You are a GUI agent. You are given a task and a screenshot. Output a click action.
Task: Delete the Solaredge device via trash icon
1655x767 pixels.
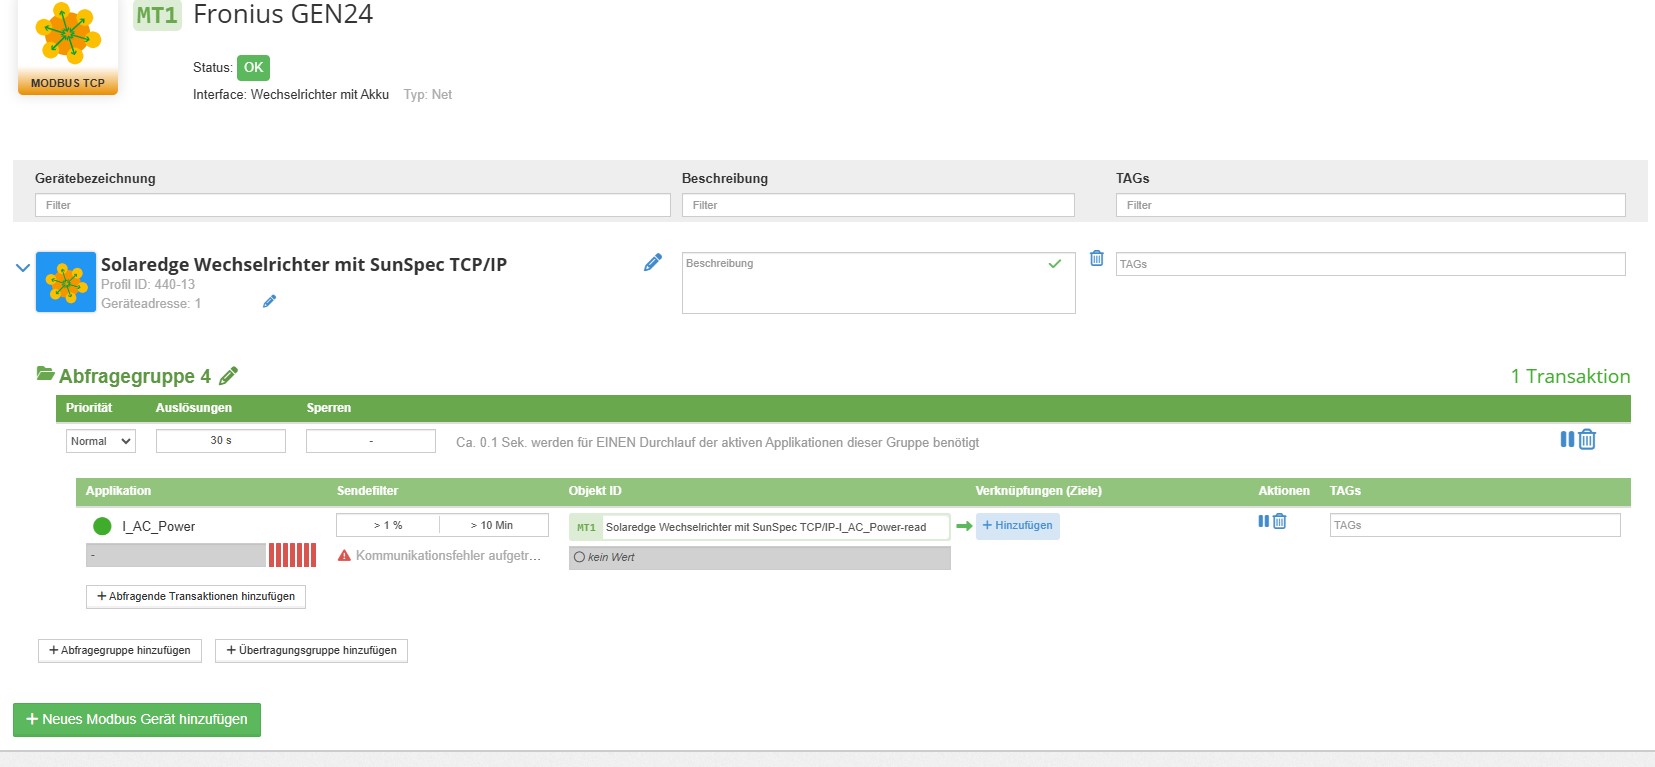pyautogui.click(x=1096, y=258)
